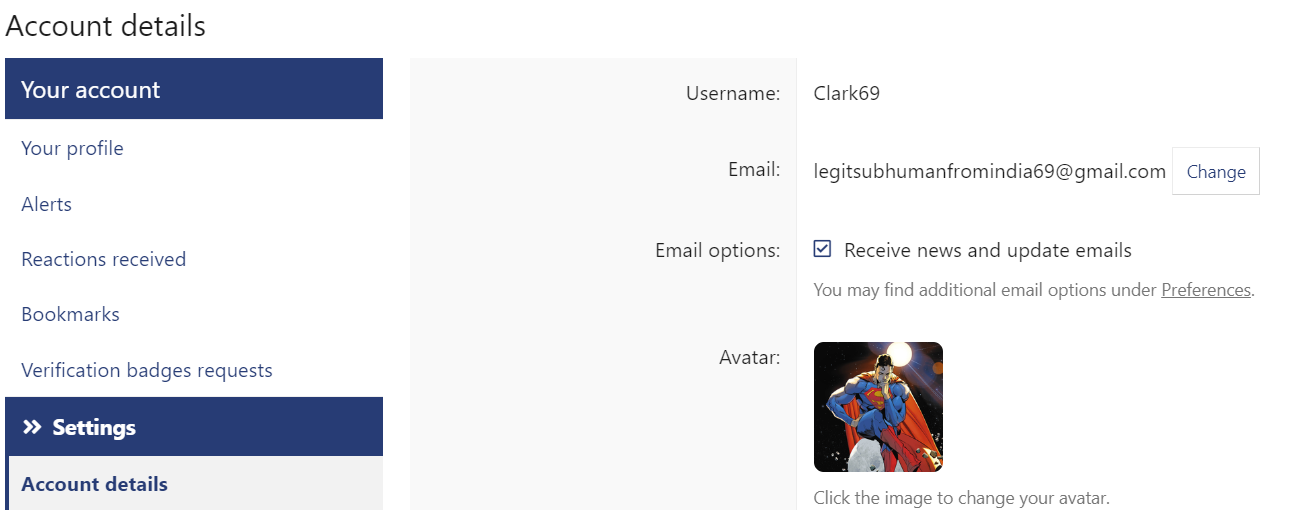Click the 'Avatar:' field label
The width and height of the screenshot is (1304, 510).
(x=749, y=356)
